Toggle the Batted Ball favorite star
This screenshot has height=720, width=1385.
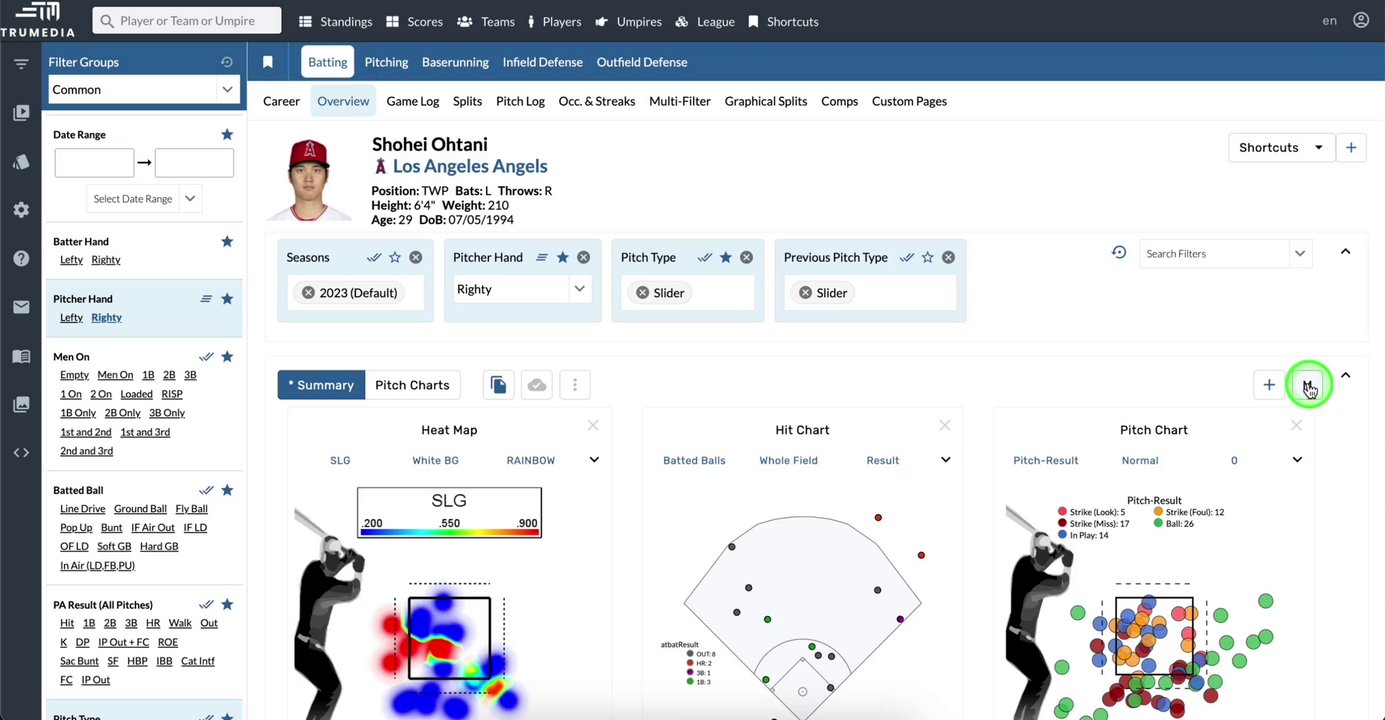227,490
